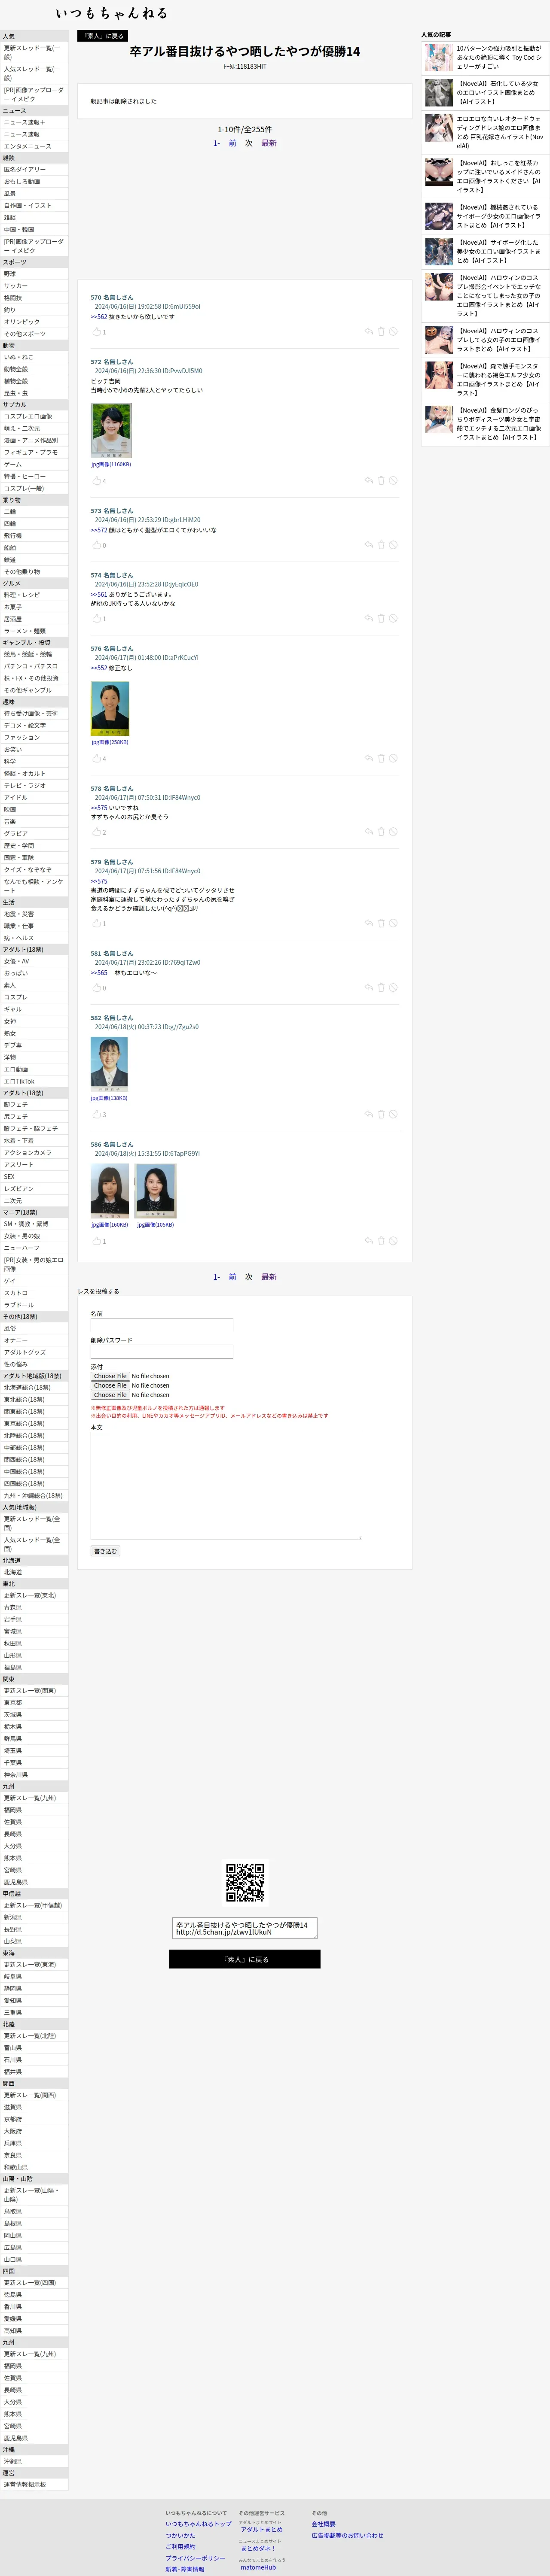Click the thread QR code image
Viewport: 550px width, 2576px height.
point(245,1882)
